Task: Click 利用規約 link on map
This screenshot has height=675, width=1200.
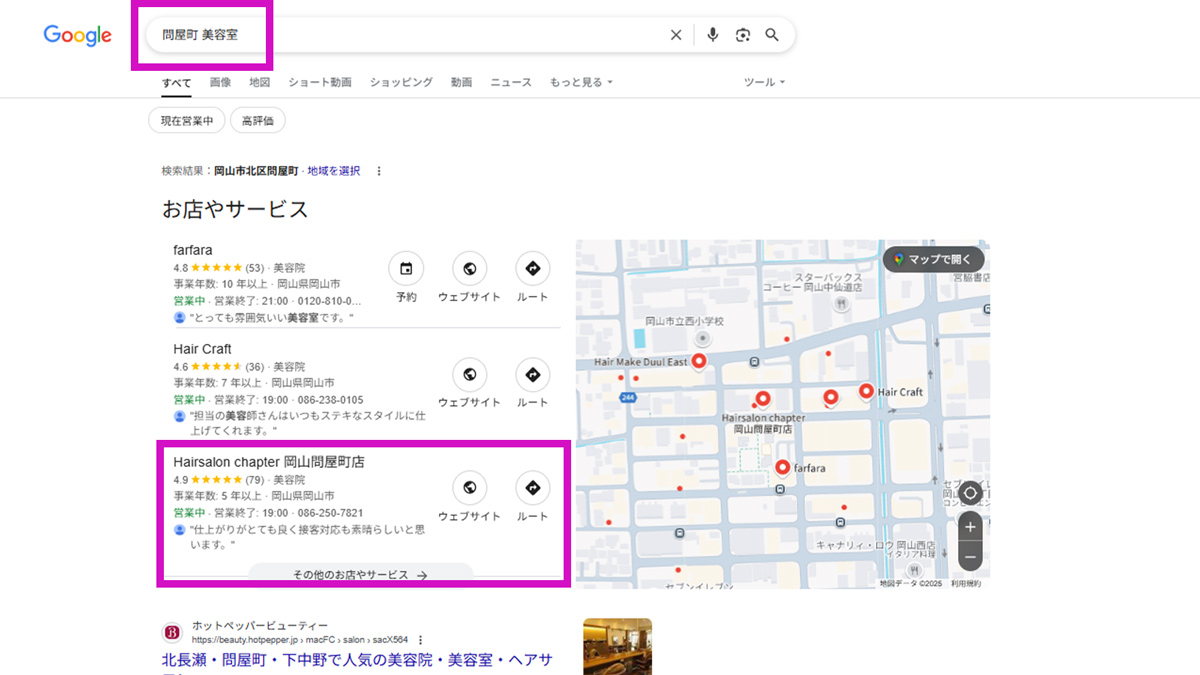Action: point(966,583)
